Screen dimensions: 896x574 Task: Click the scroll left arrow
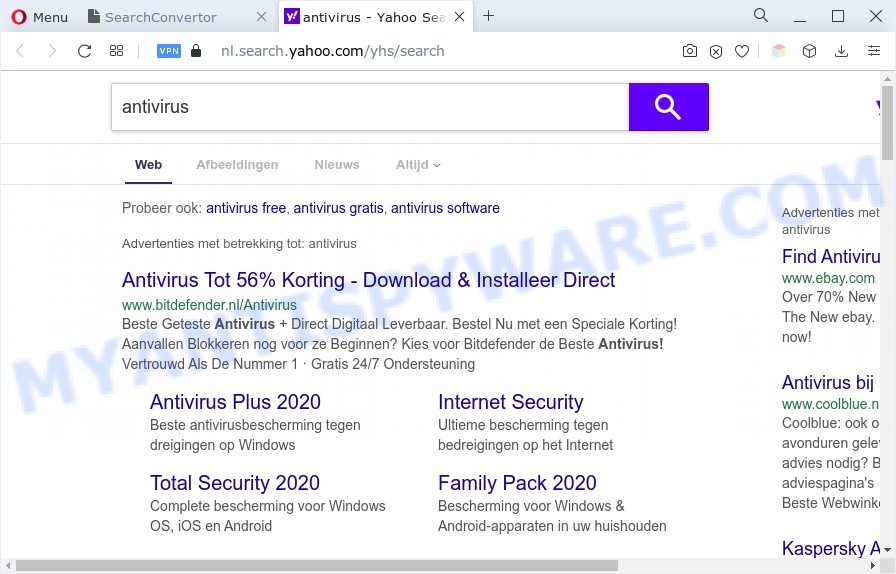point(7,566)
